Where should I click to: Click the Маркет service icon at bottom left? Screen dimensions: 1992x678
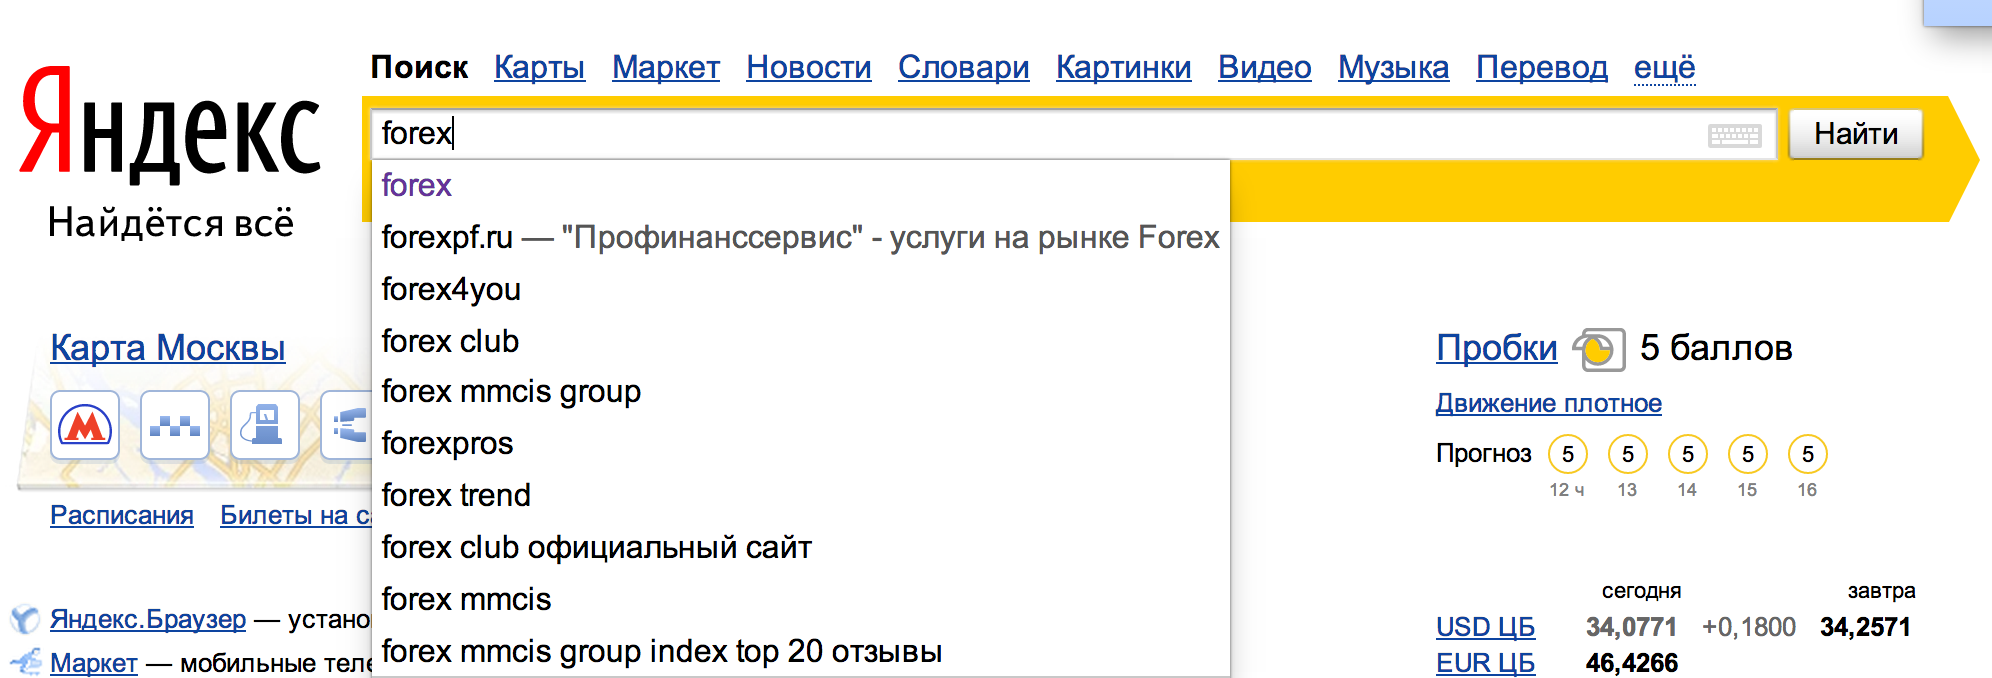25,662
